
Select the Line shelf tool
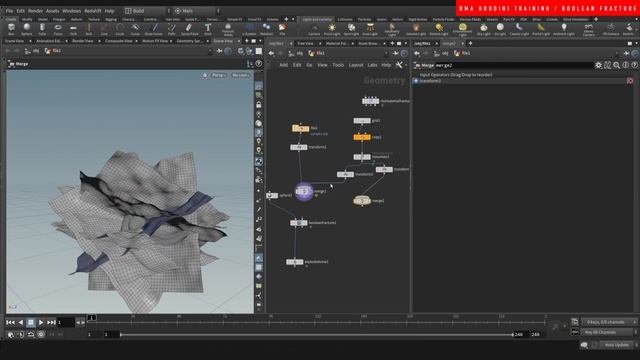[x=104, y=29]
